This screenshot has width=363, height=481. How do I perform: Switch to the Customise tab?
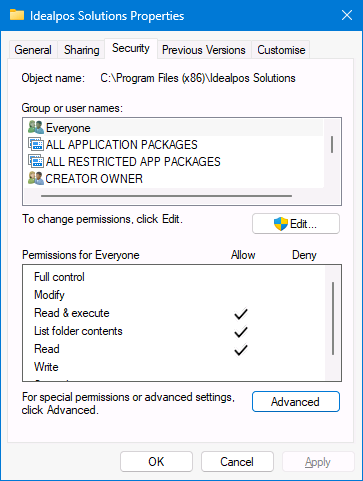tap(281, 50)
